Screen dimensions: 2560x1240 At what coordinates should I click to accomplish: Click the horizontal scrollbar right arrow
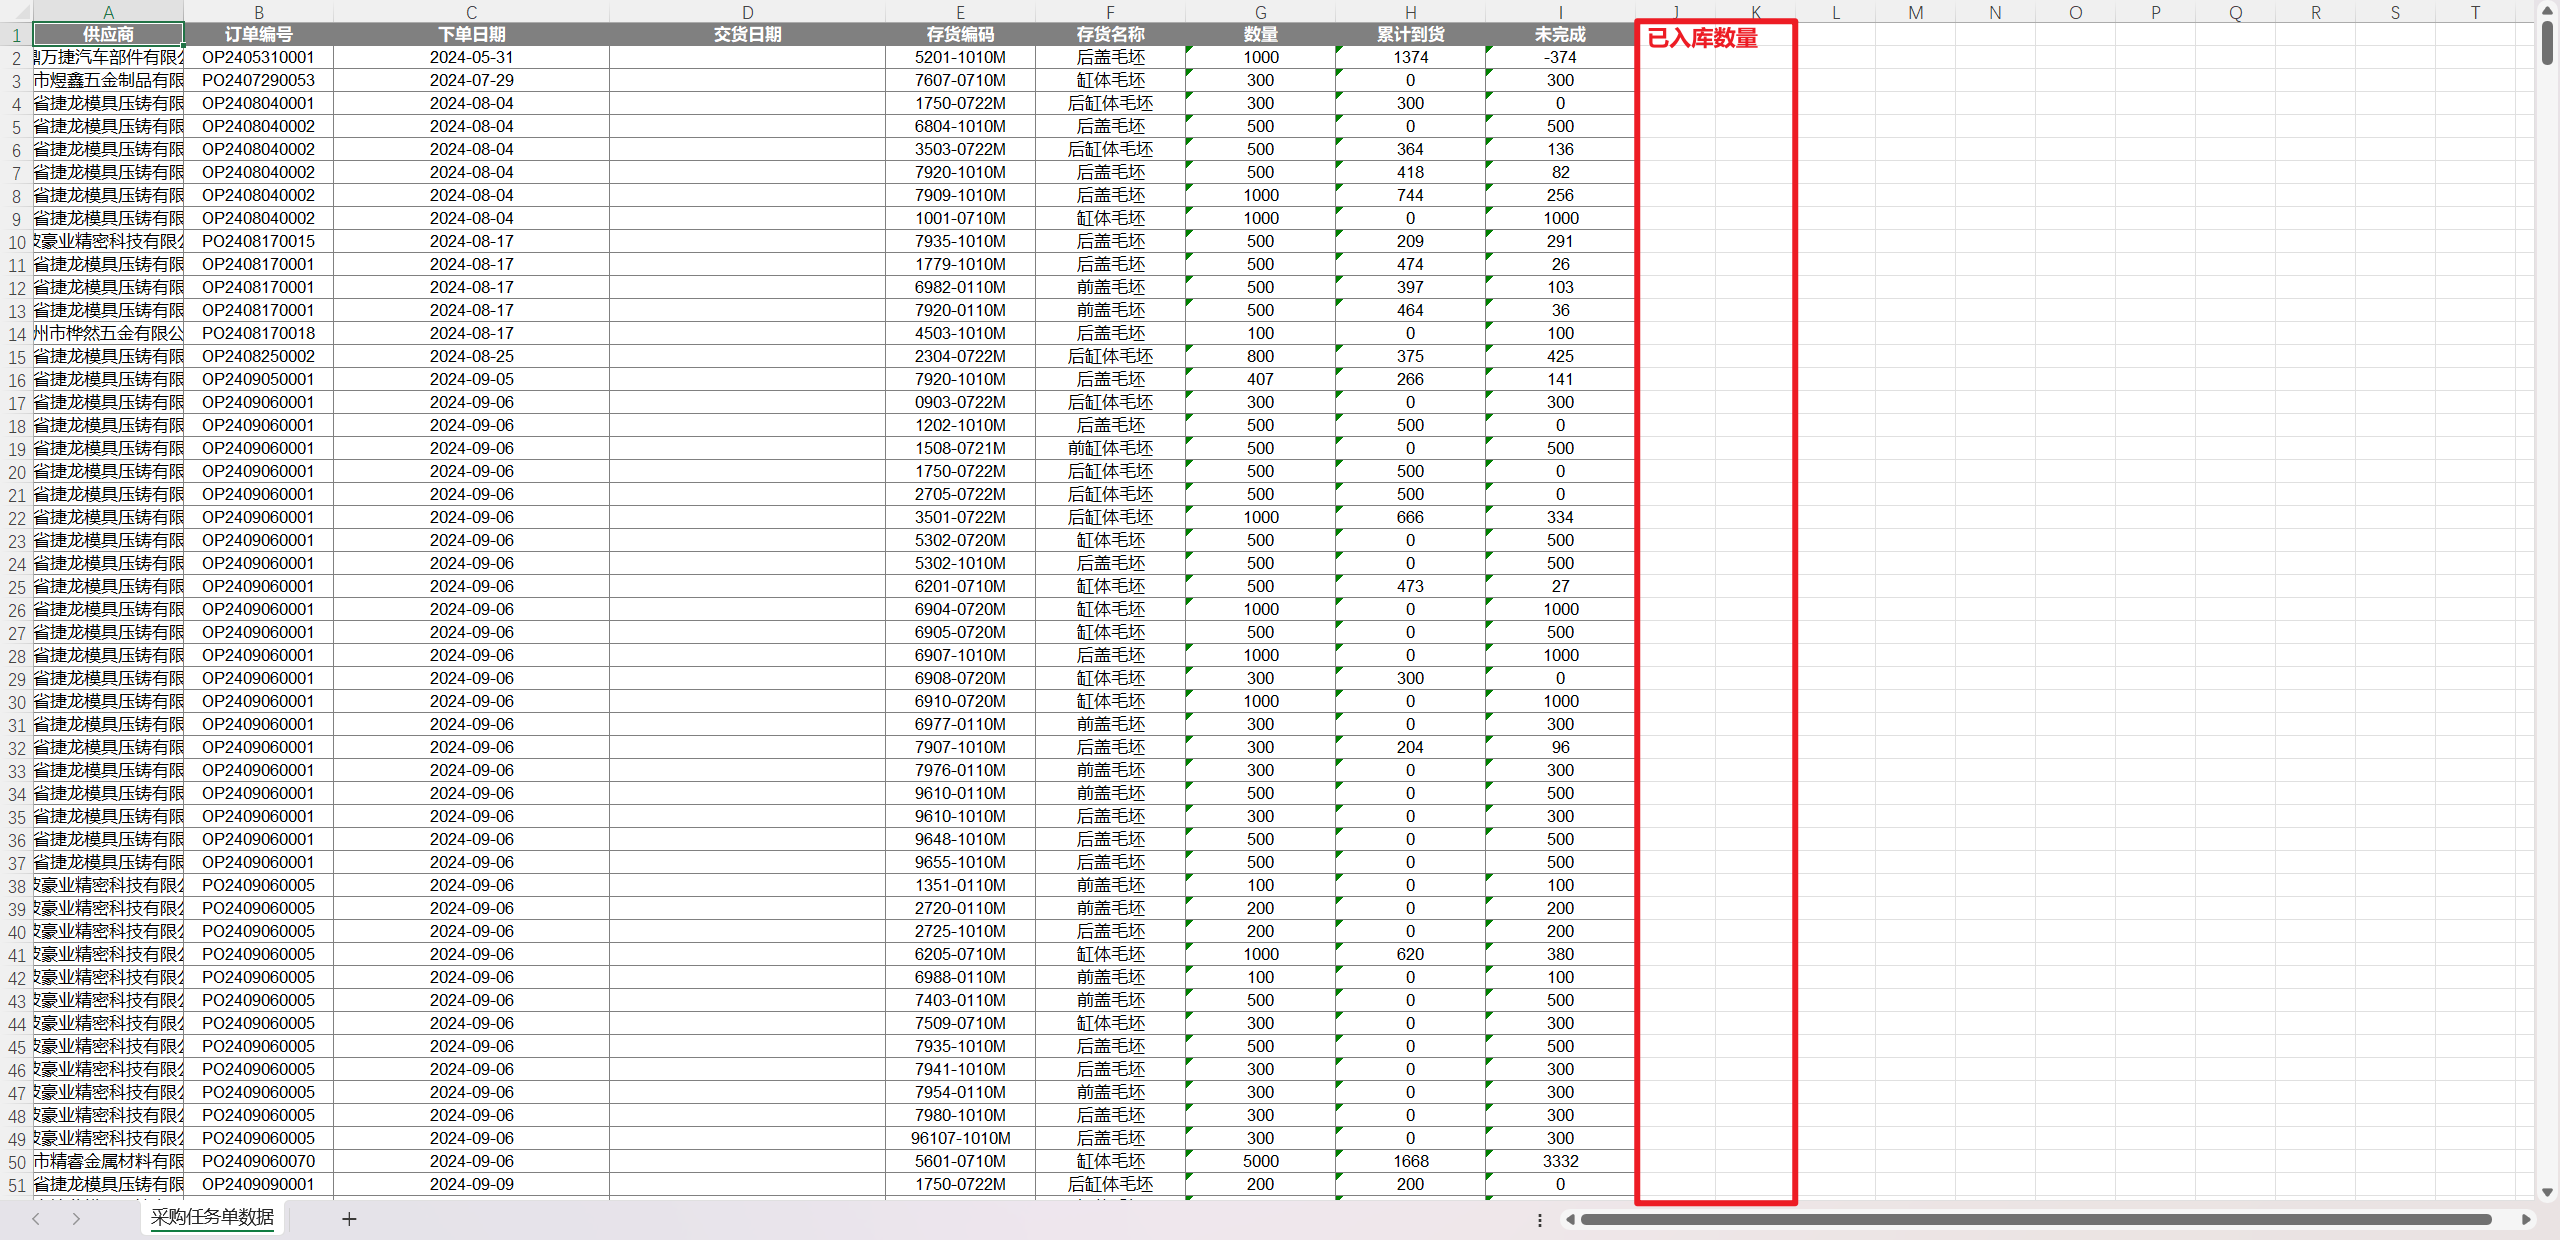point(2526,1219)
